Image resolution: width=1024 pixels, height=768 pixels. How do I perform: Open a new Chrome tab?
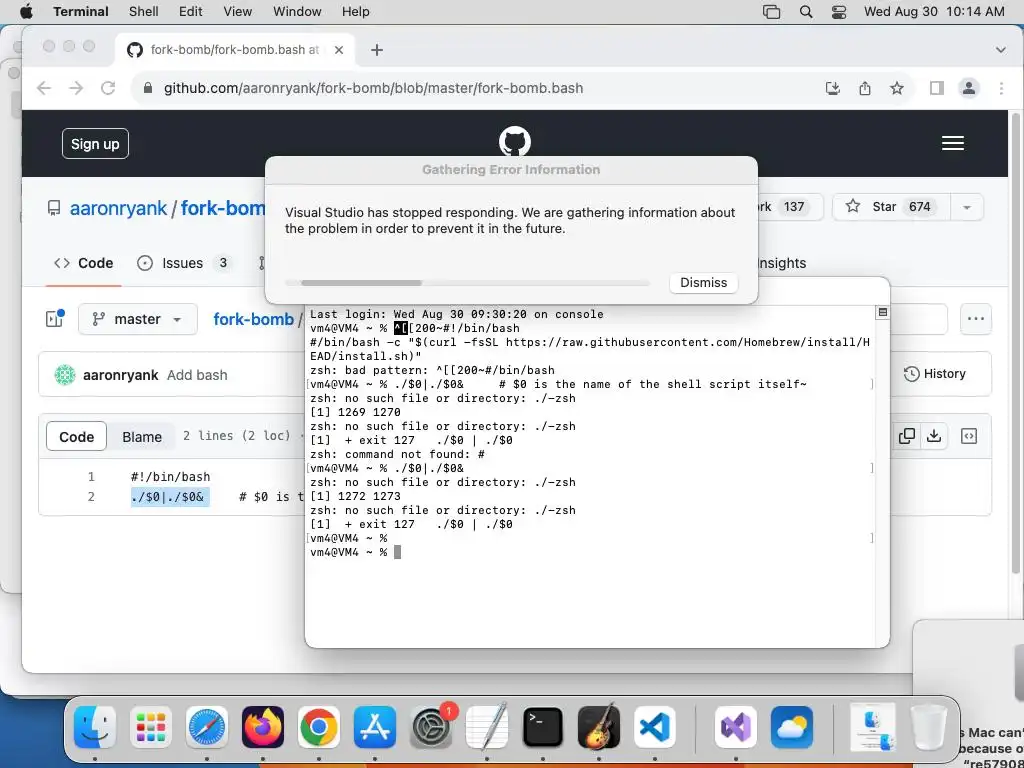(377, 50)
